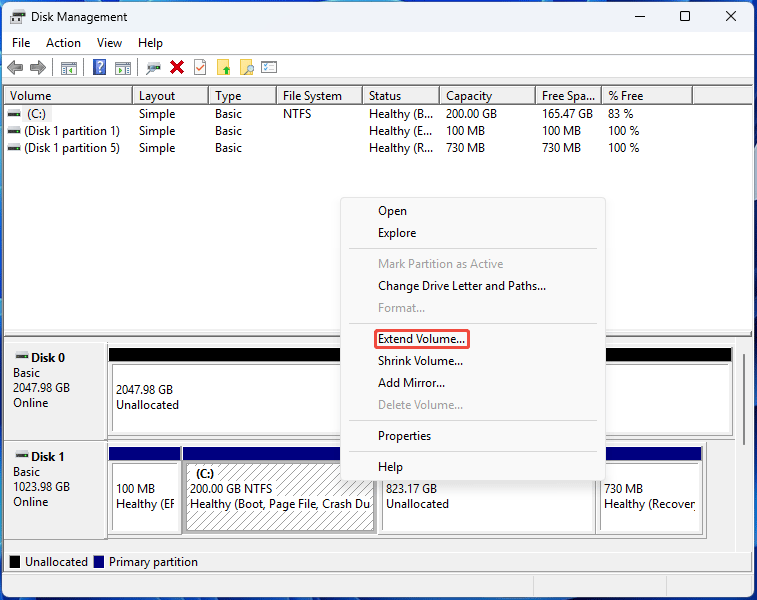Image resolution: width=757 pixels, height=600 pixels.
Task: Click the Disk 0 label panel
Action: click(x=55, y=390)
